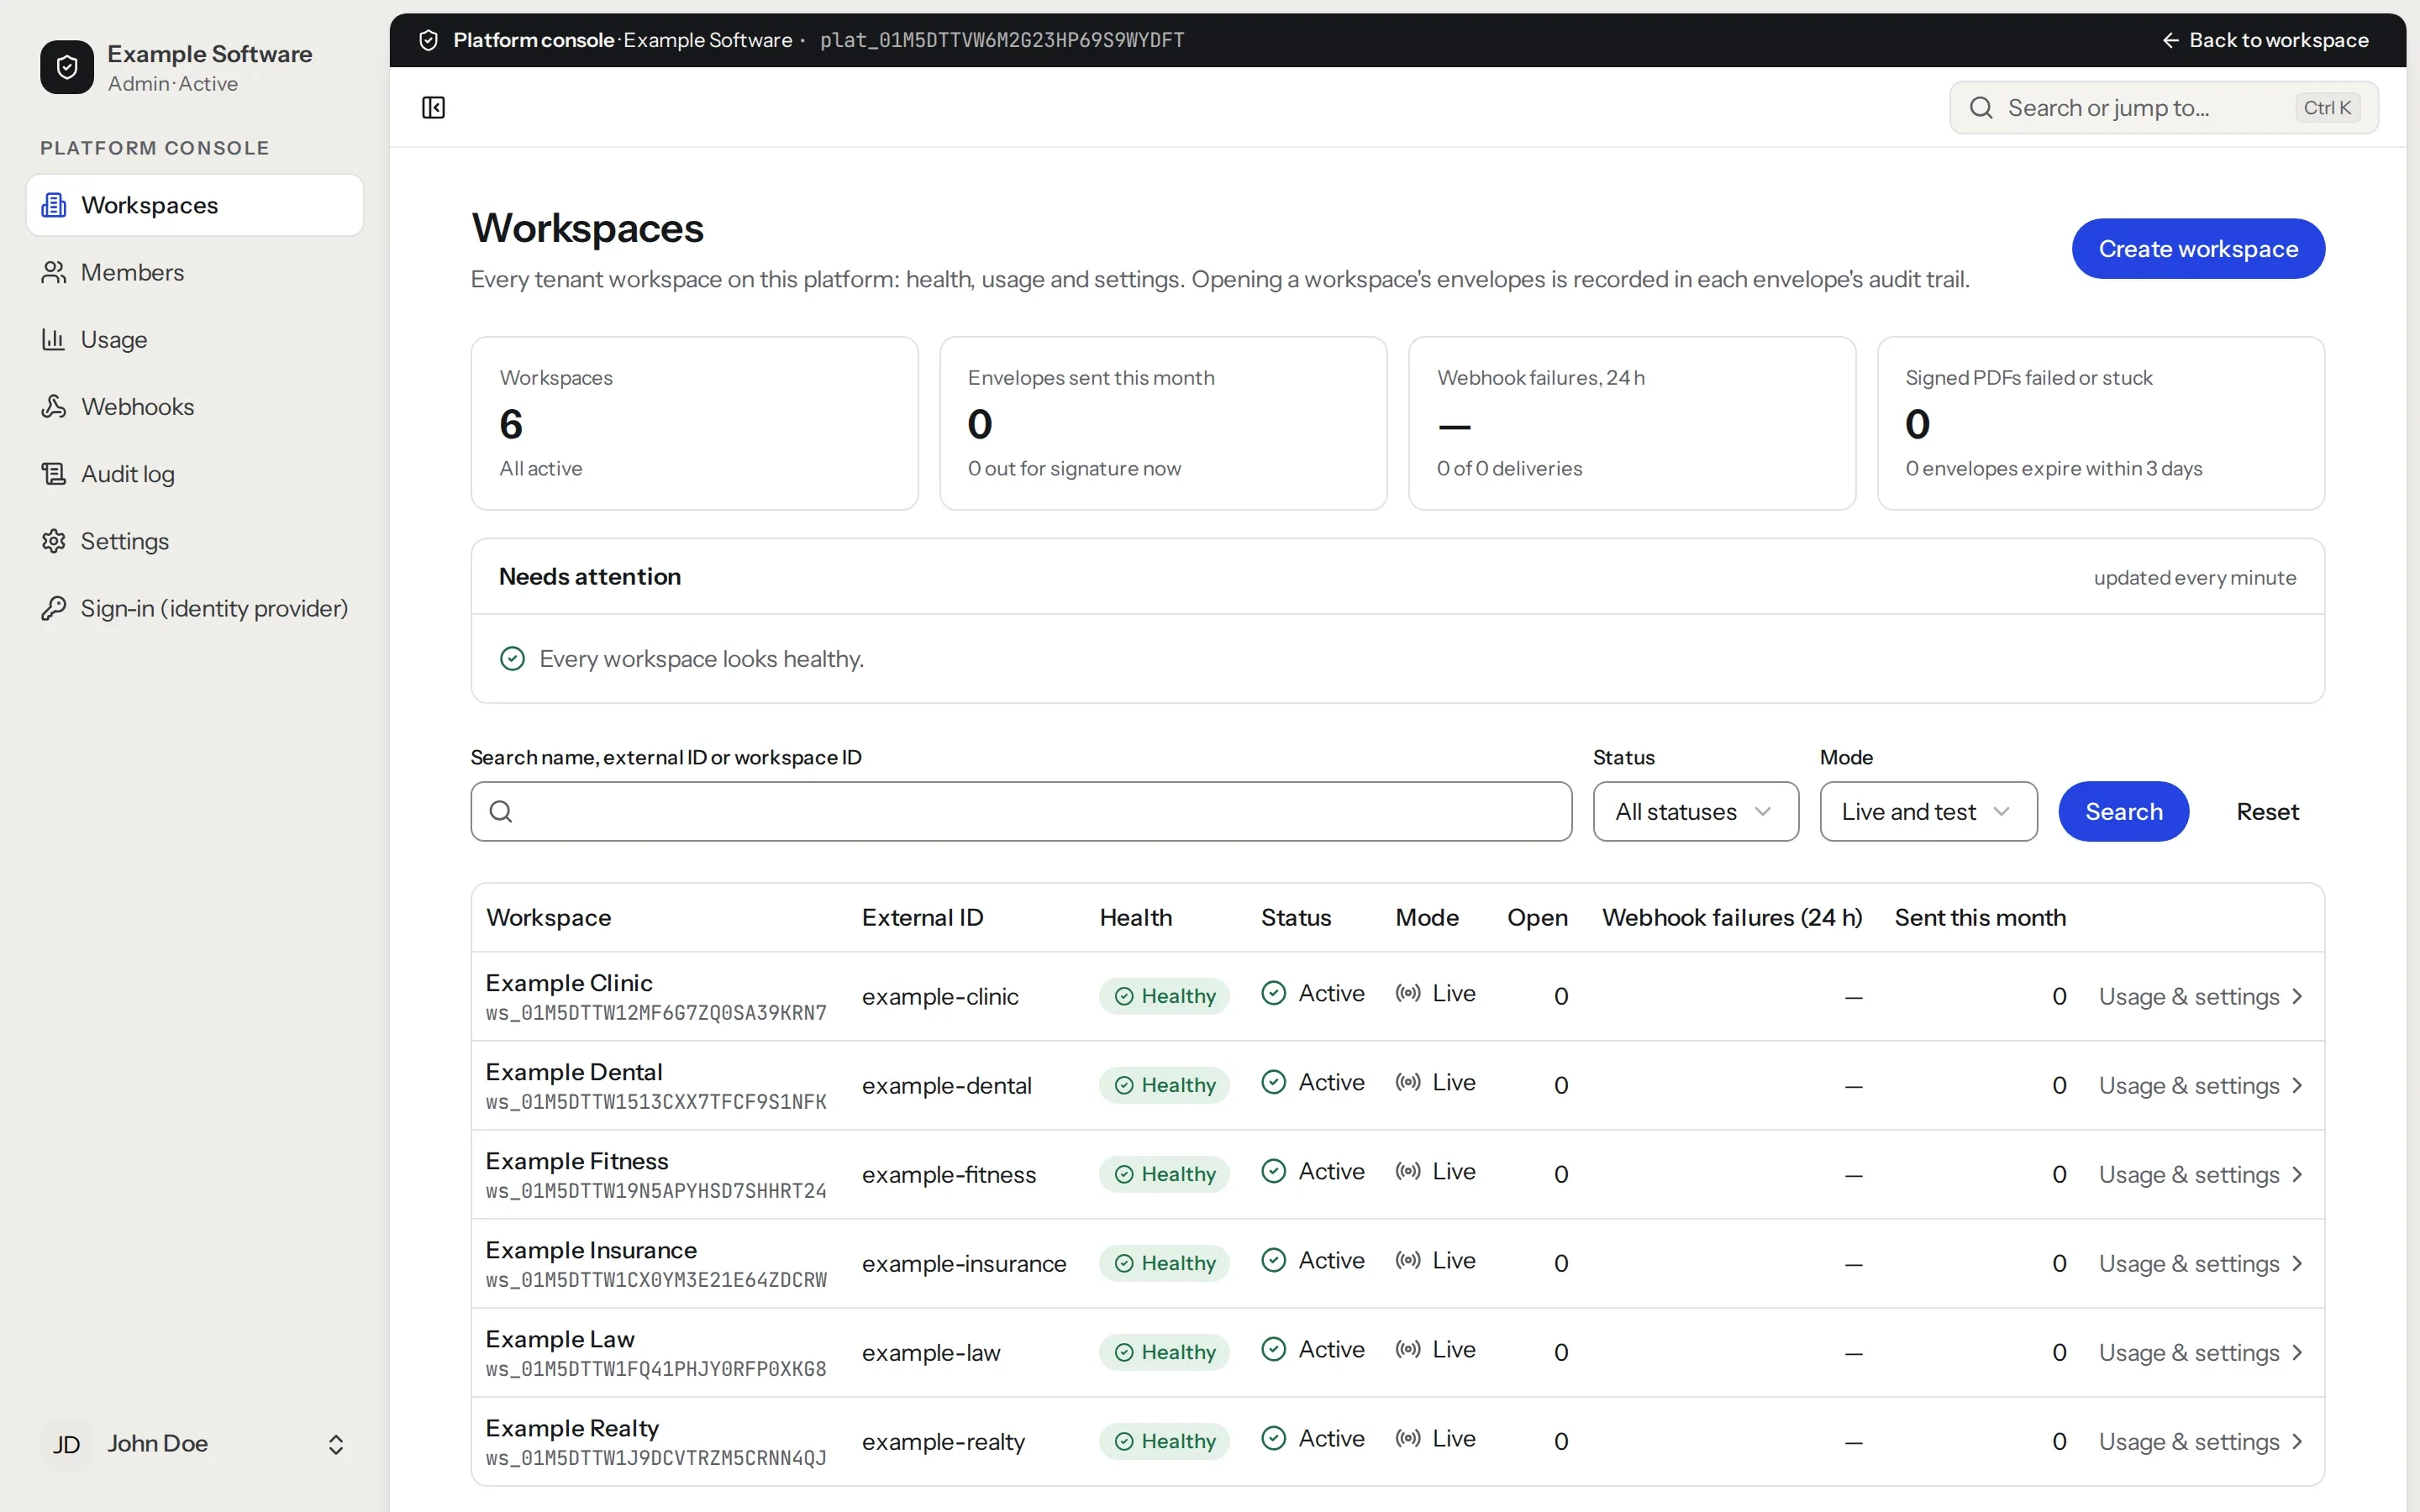
Task: Open Usage & settings for Example Law
Action: (x=2200, y=1352)
